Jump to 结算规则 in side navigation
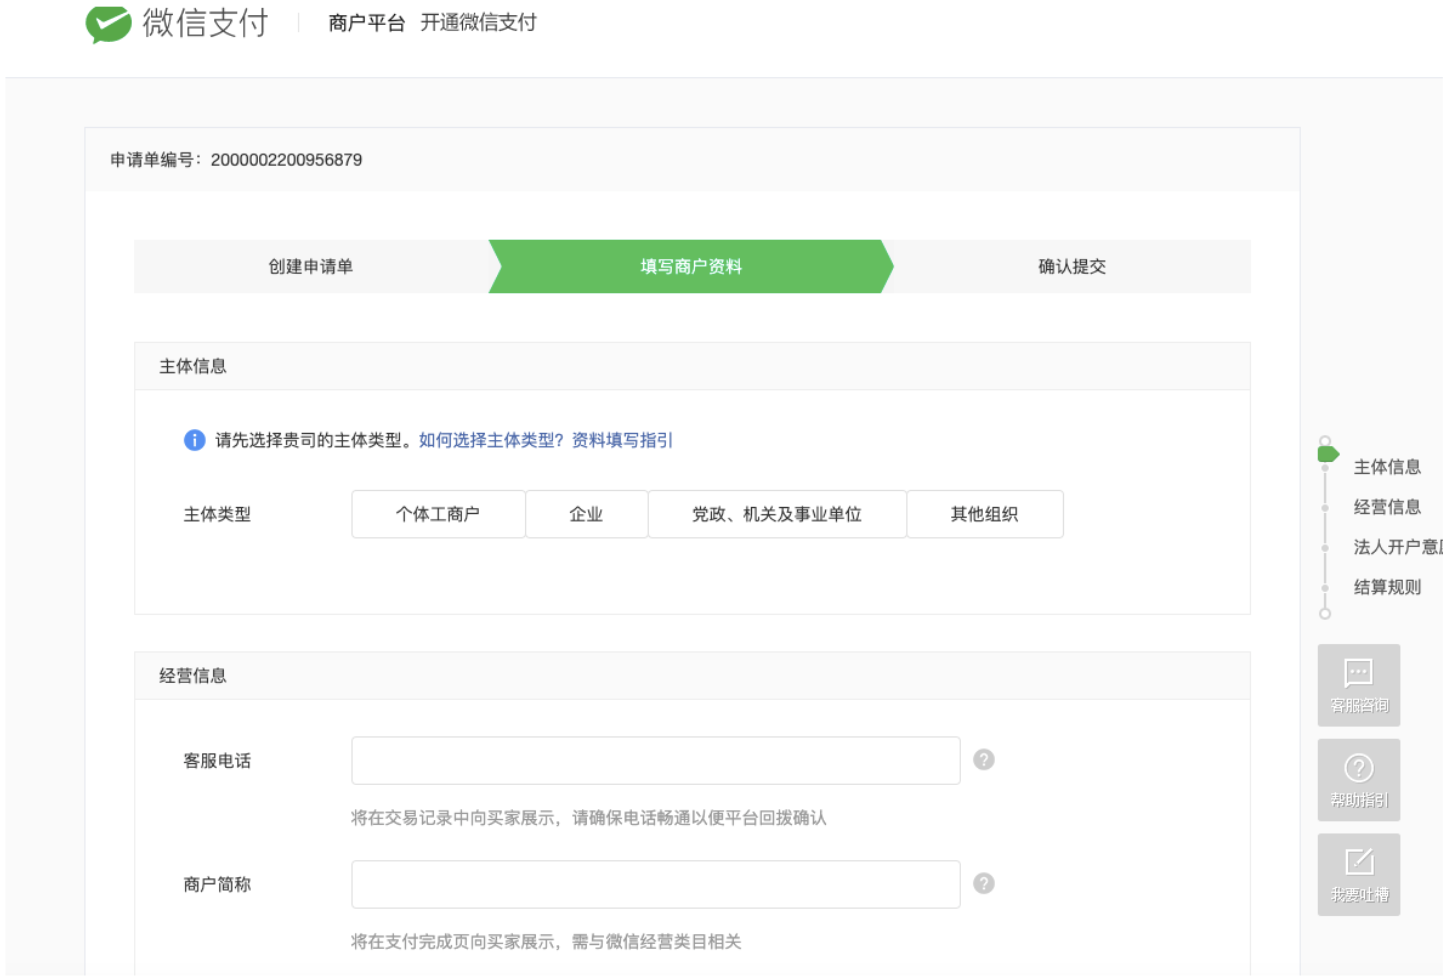Viewport: 1448px width, 978px height. [1386, 587]
